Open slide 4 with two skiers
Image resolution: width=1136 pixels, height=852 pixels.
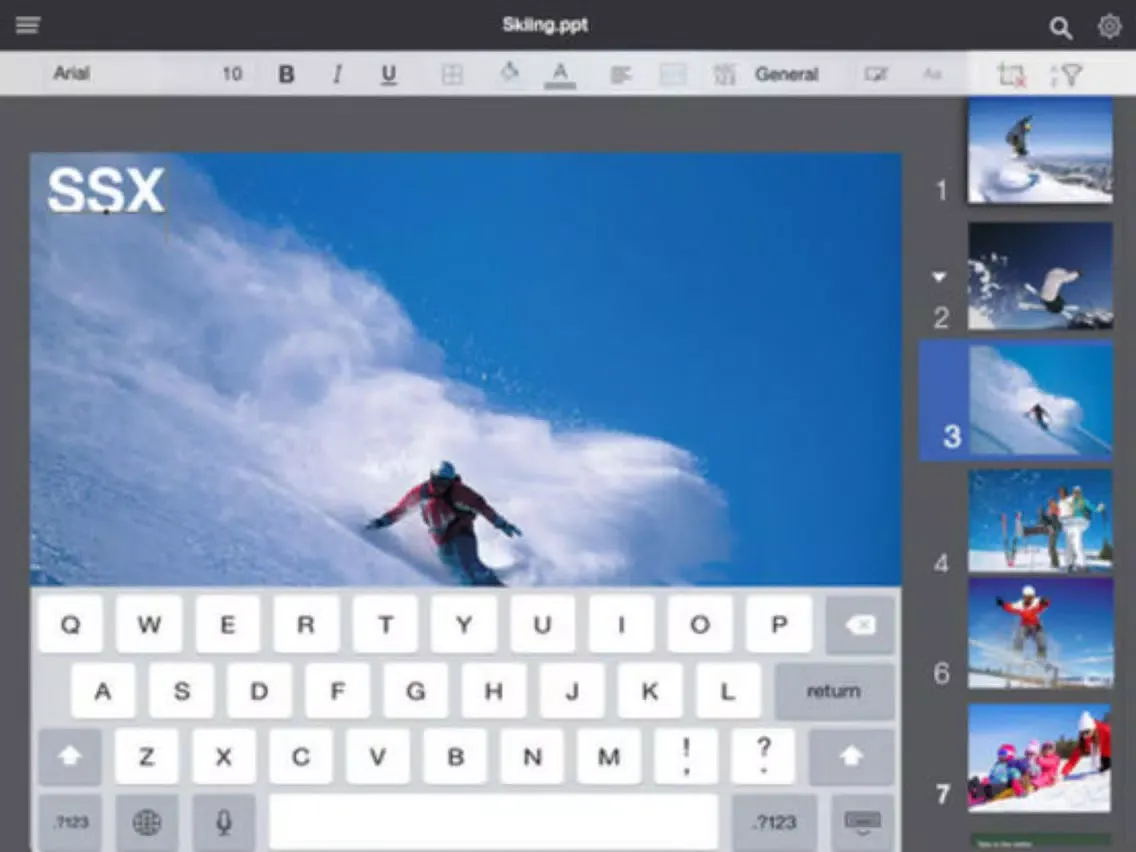point(1040,521)
